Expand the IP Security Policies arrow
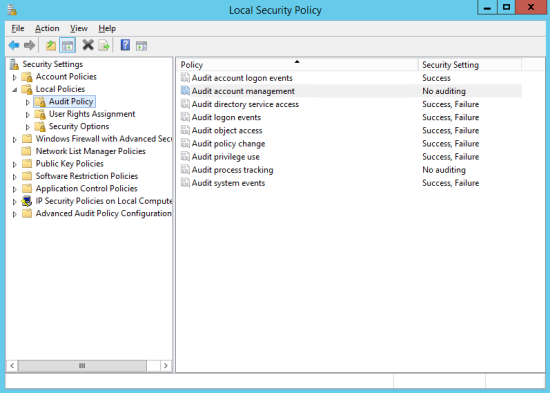Image resolution: width=550 pixels, height=393 pixels. (15, 202)
